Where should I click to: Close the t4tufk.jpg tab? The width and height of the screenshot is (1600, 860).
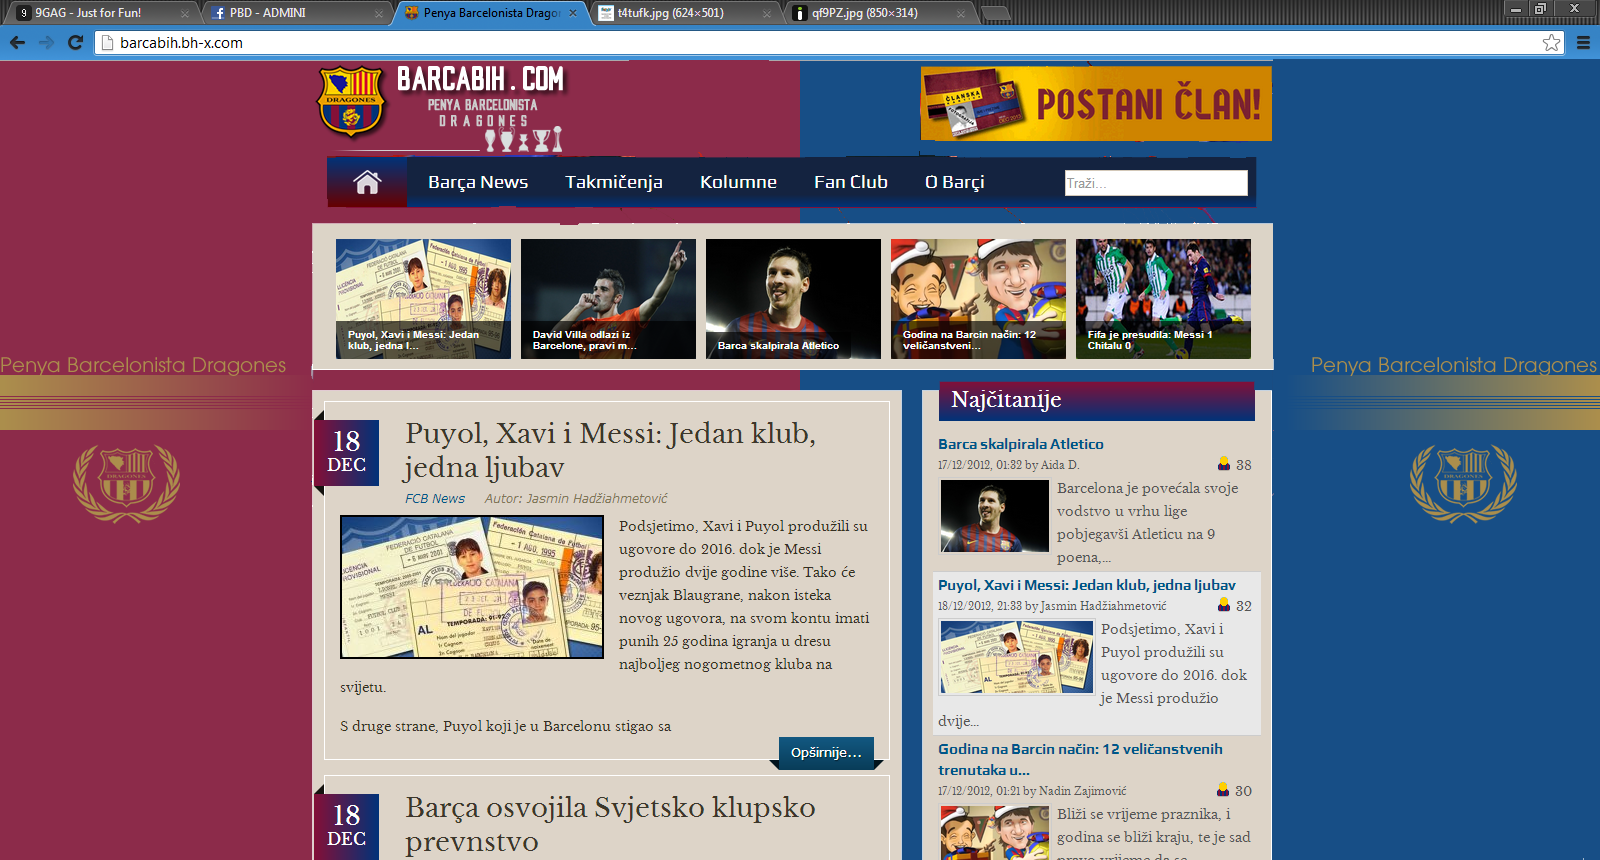767,13
